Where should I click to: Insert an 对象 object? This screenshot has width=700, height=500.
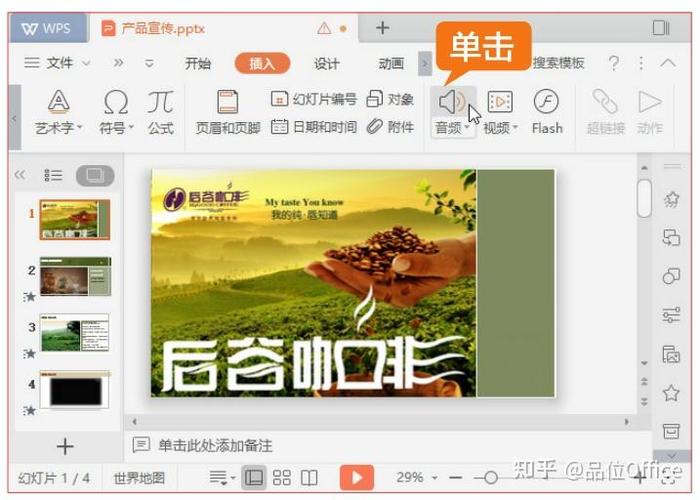click(x=390, y=99)
